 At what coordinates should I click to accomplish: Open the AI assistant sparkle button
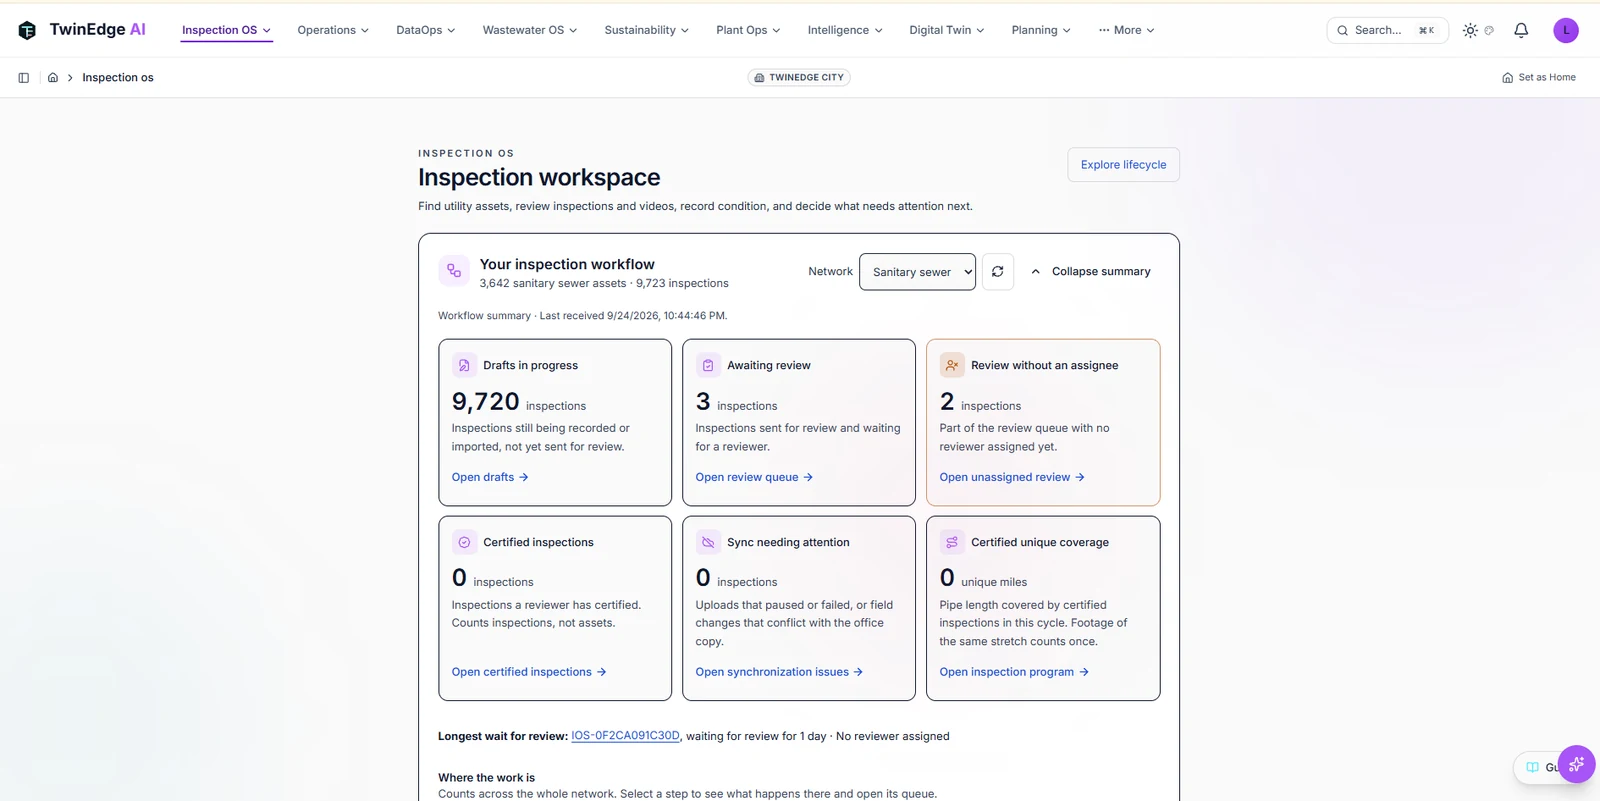click(1577, 765)
